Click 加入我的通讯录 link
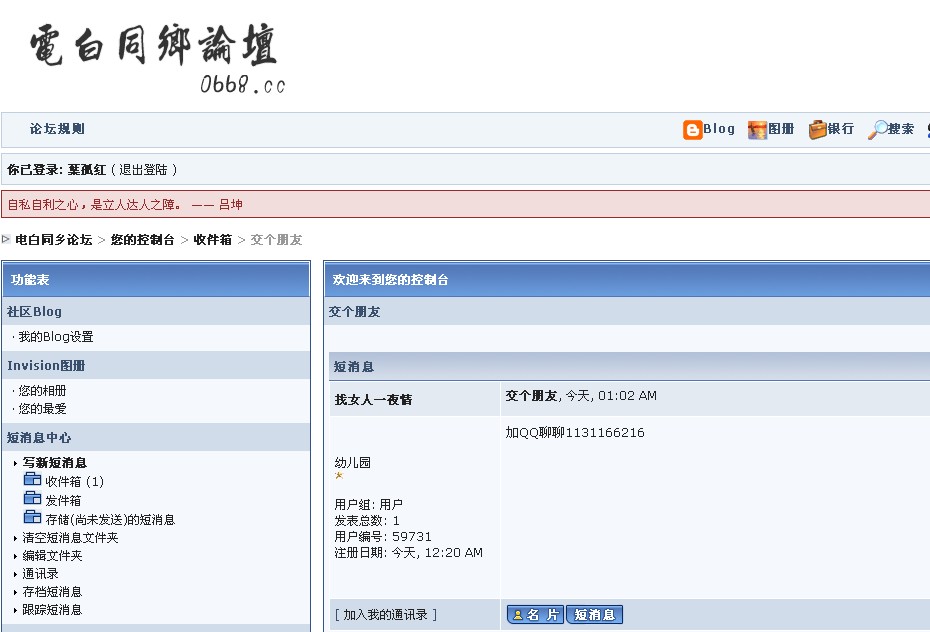This screenshot has width=930, height=632. 386,615
